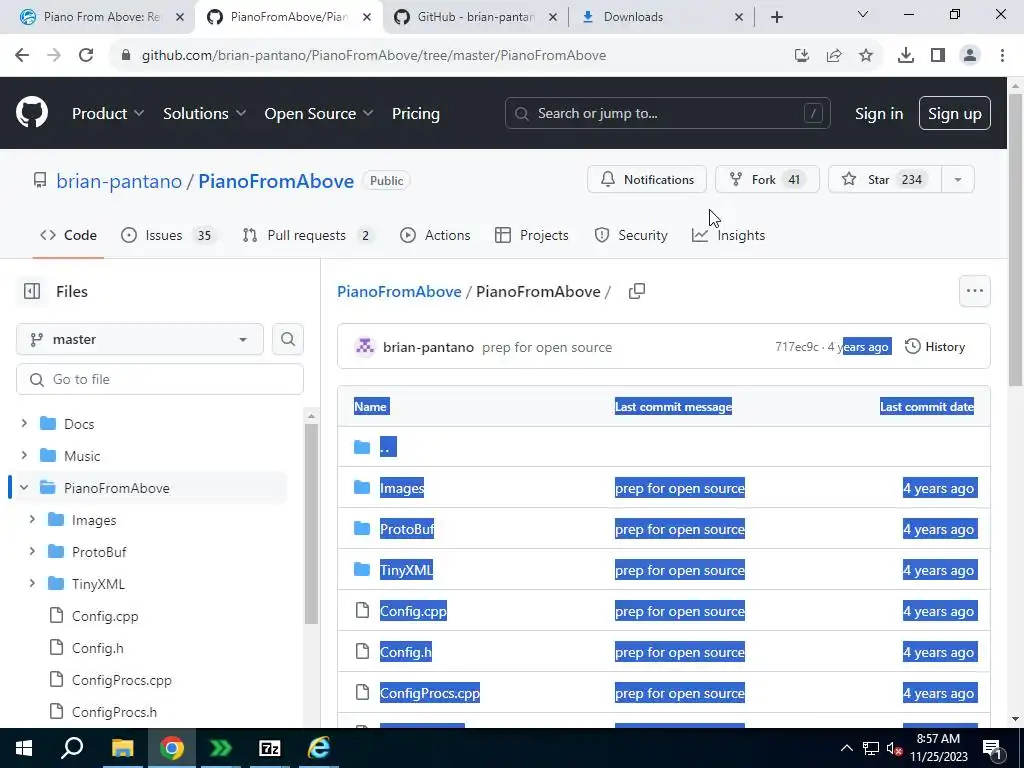Viewport: 1024px width, 768px height.
Task: Open the Chrome tab search dropdown
Action: (863, 14)
